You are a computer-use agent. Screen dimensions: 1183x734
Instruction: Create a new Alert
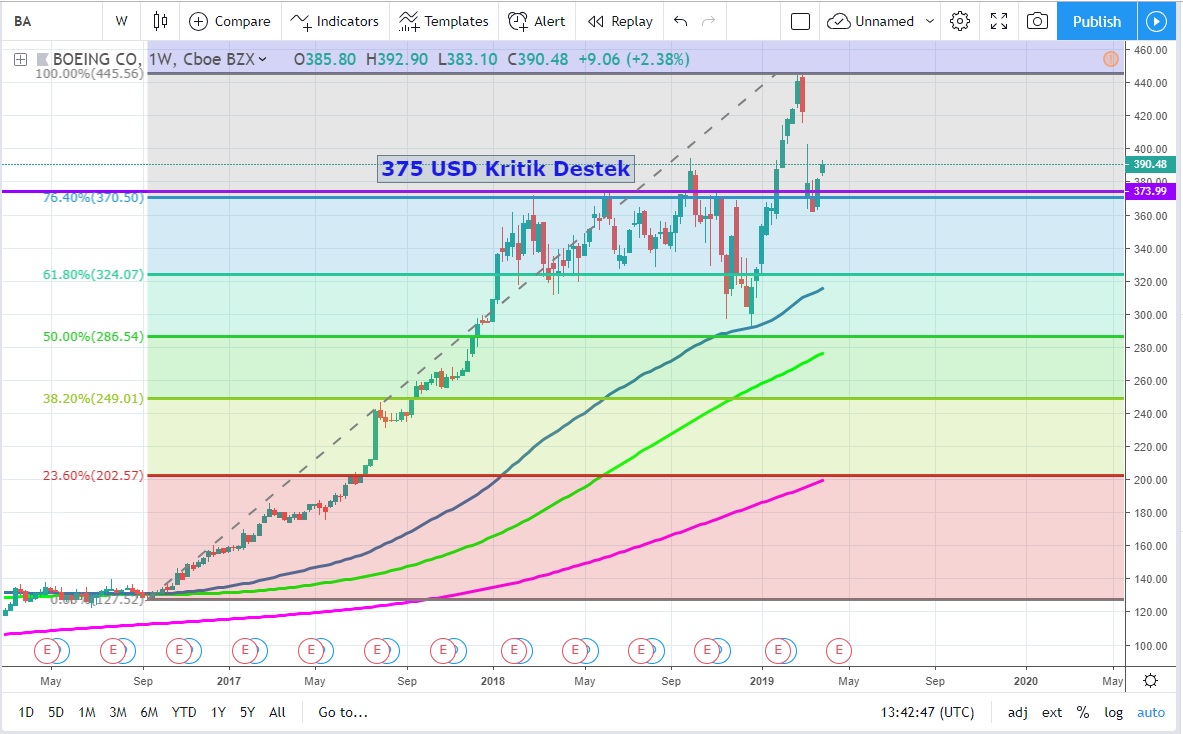pyautogui.click(x=536, y=21)
